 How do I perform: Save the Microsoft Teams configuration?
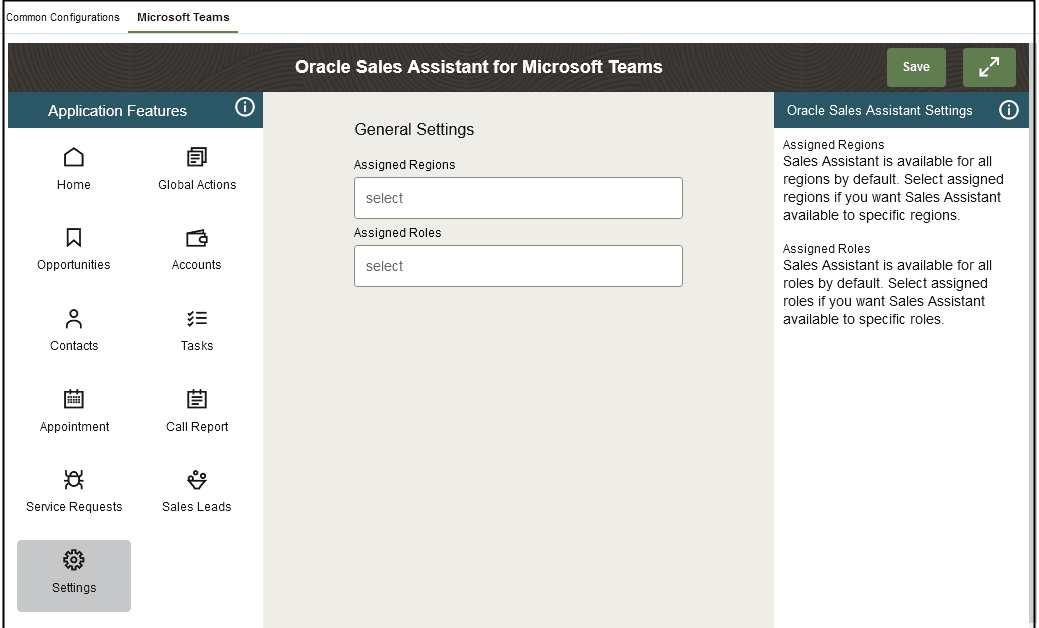916,67
